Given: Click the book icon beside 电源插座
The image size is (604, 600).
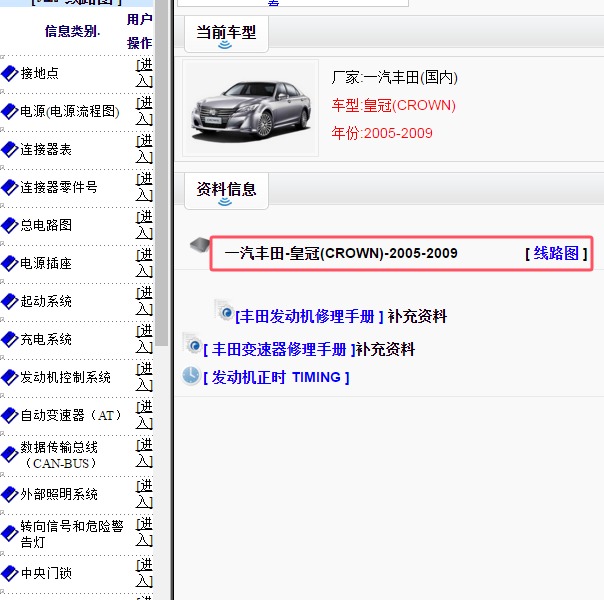Looking at the screenshot, I should point(10,263).
